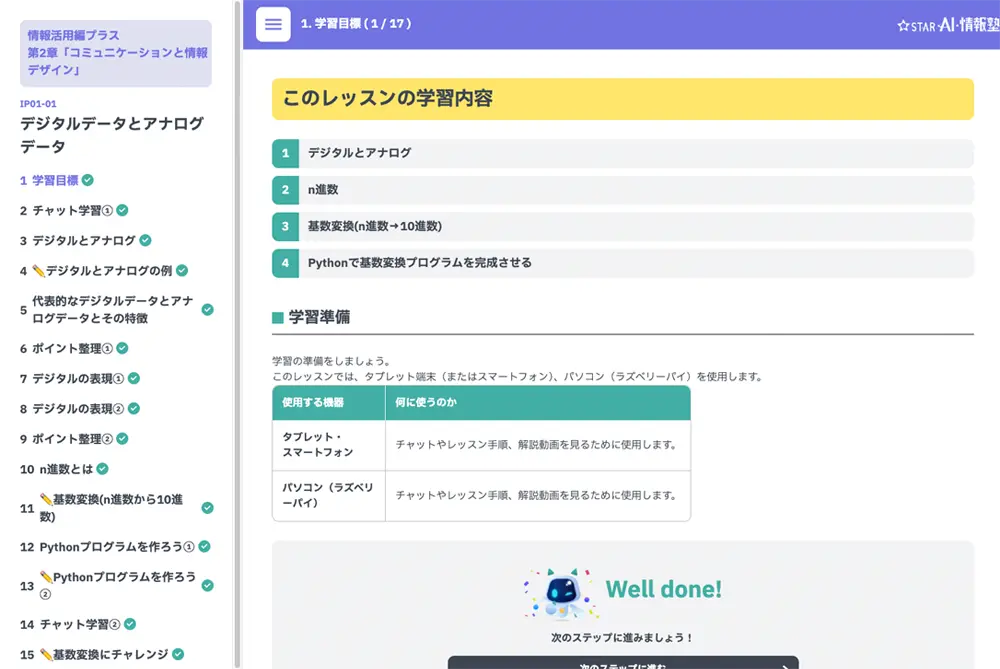Viewport: 1000px width, 669px height.
Task: Click table cell パソコン（ラズベリーパイ）
Action: [x=328, y=496]
